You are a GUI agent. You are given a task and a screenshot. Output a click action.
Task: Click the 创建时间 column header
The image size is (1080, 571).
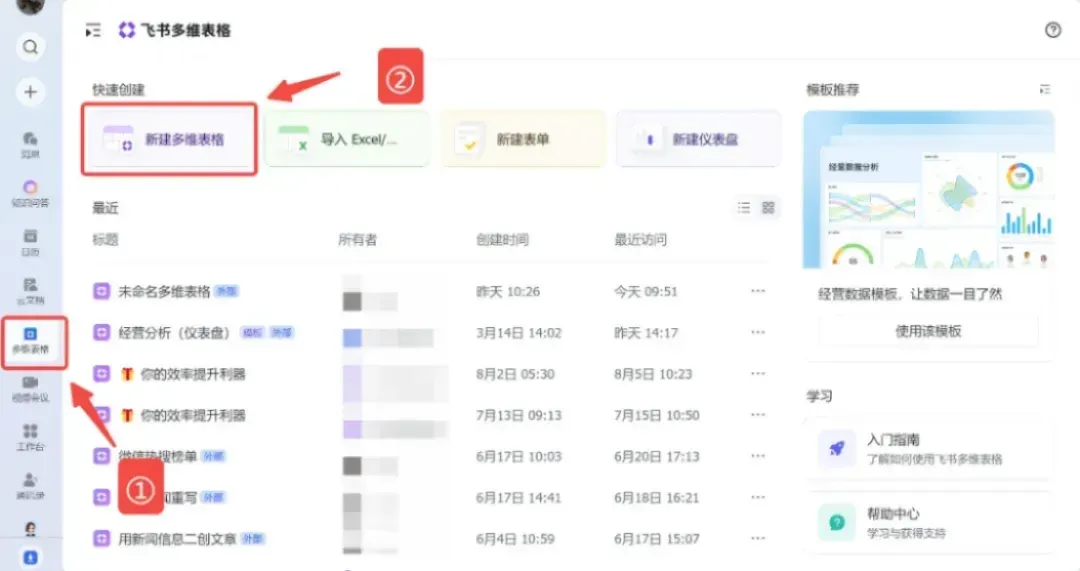click(502, 240)
